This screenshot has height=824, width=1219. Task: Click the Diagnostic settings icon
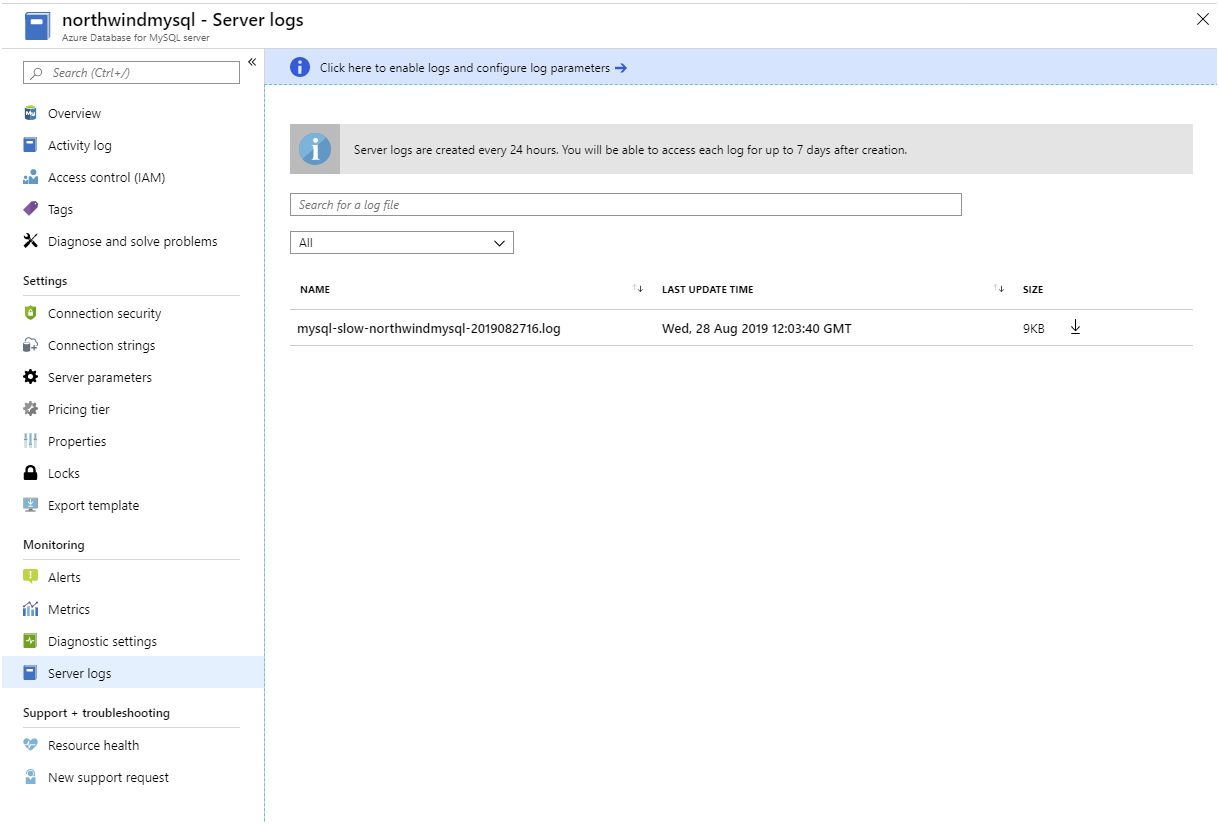tap(30, 641)
